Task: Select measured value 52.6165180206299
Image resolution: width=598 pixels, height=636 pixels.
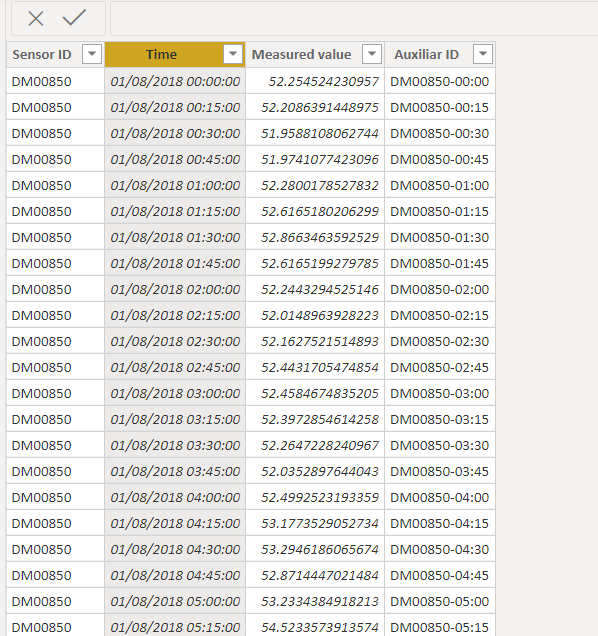Action: tap(315, 211)
